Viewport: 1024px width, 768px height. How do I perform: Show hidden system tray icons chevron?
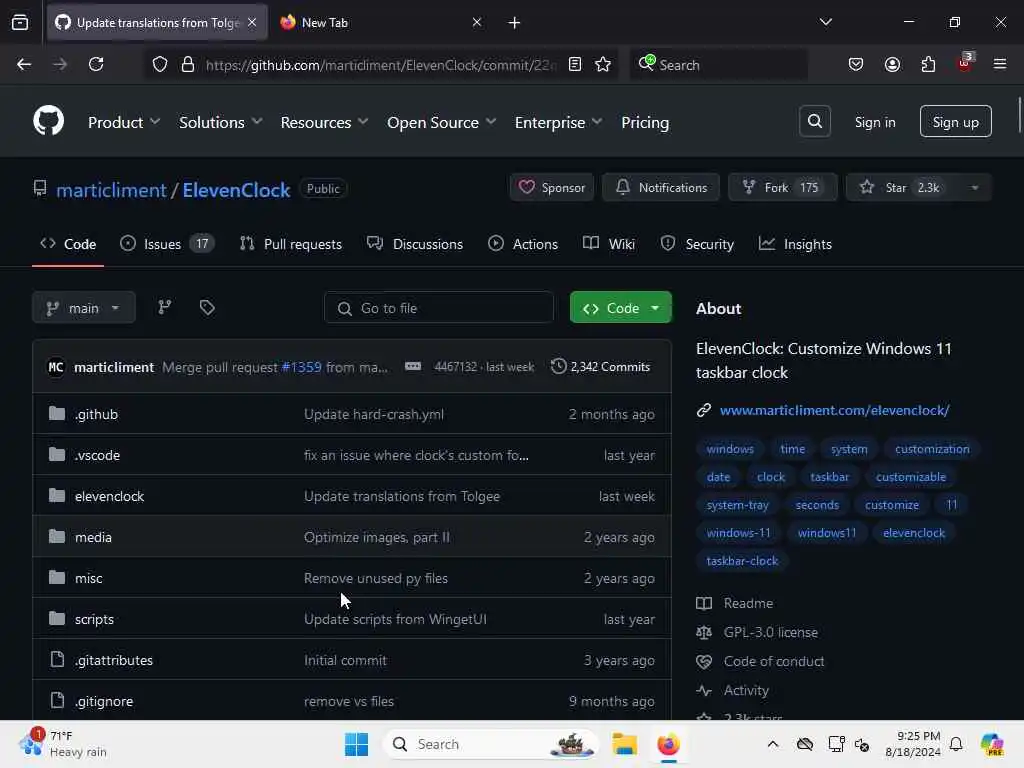[773, 744]
